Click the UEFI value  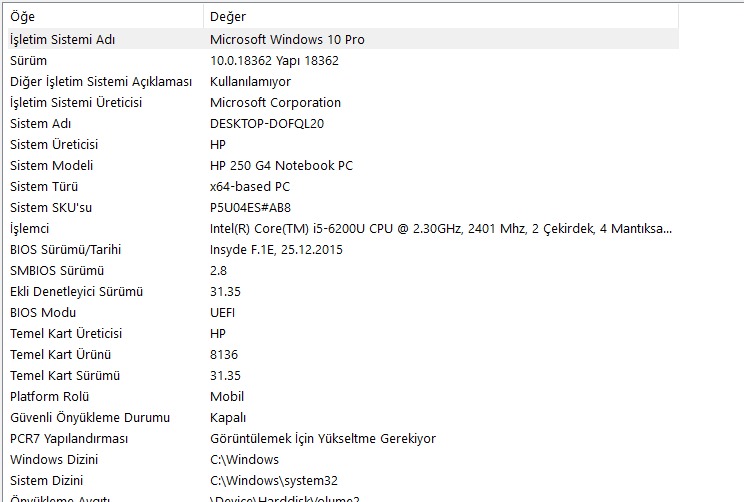click(x=222, y=313)
